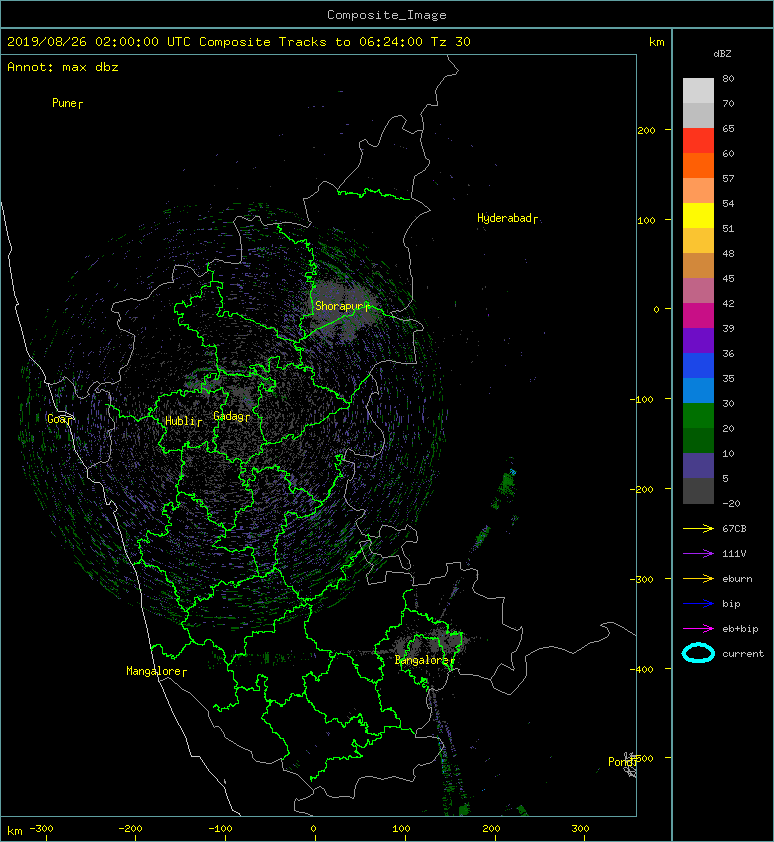
Task: Click the '80' dBZ scale value
Action: click(728, 78)
